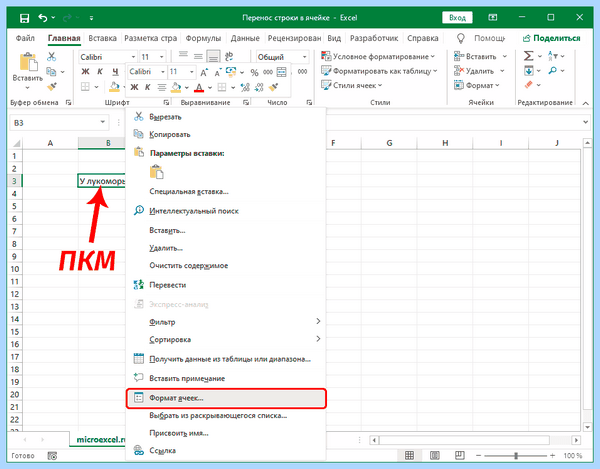Click the Save icon in the title bar
This screenshot has width=600, height=469.
click(x=24, y=18)
